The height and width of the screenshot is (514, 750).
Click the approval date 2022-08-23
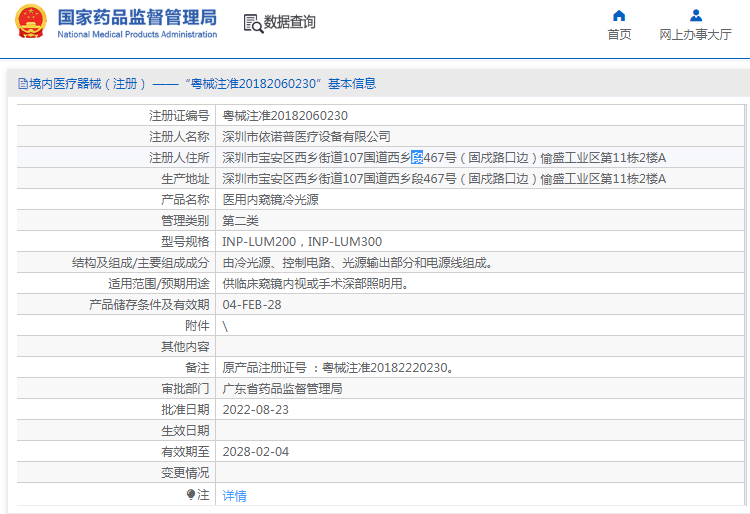pyautogui.click(x=255, y=409)
